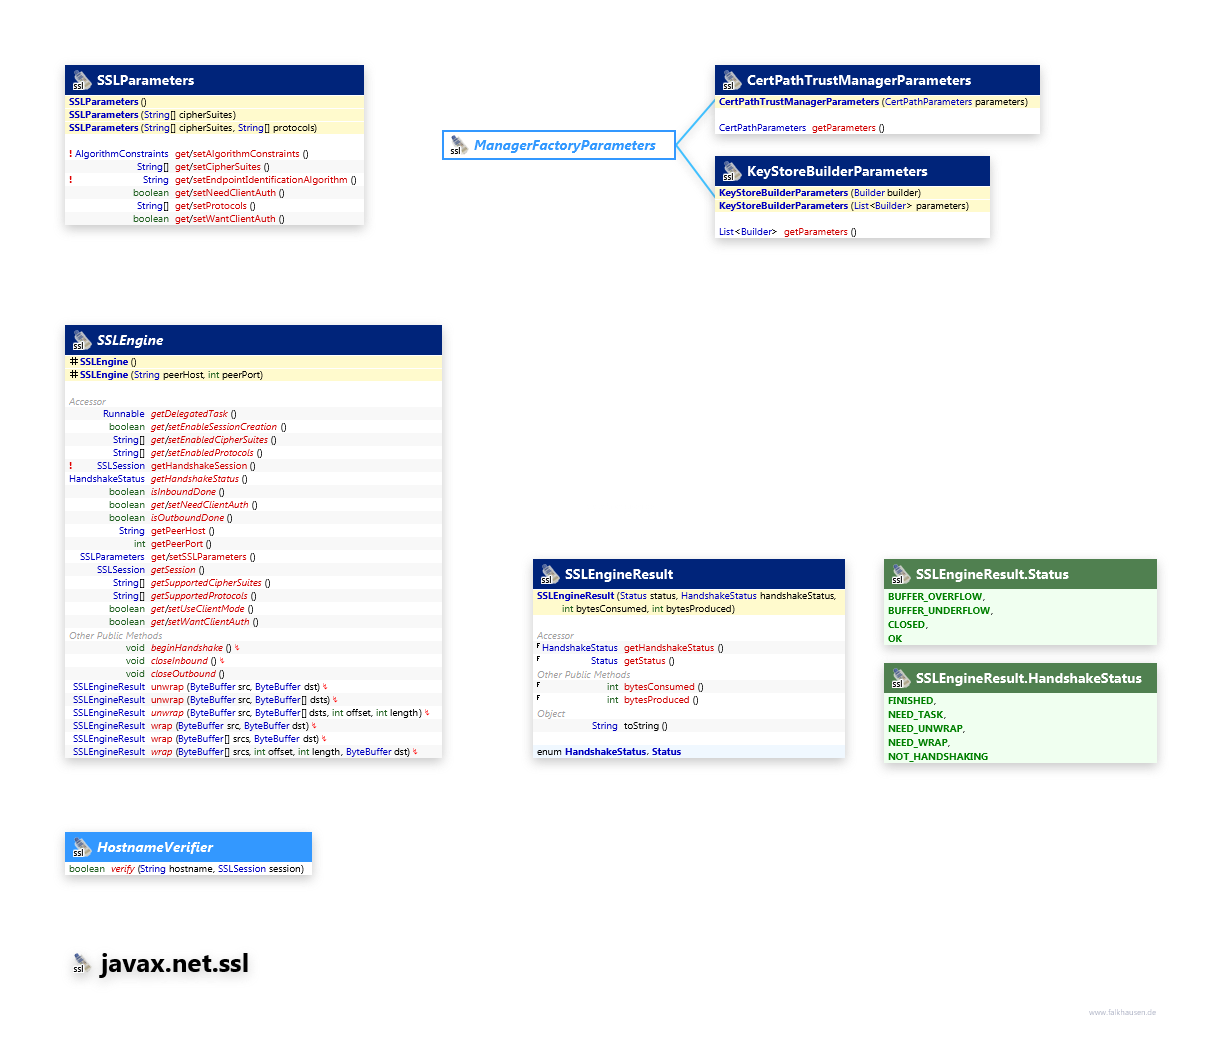Image resolution: width=1213 pixels, height=1058 pixels.
Task: Click getSupportedProtocols in SSLEngine
Action: [199, 596]
